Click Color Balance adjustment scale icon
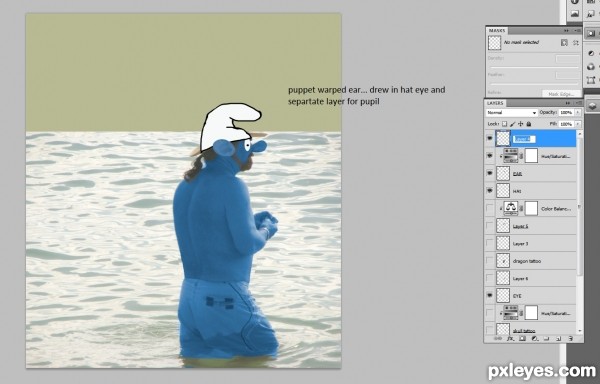 tap(511, 208)
